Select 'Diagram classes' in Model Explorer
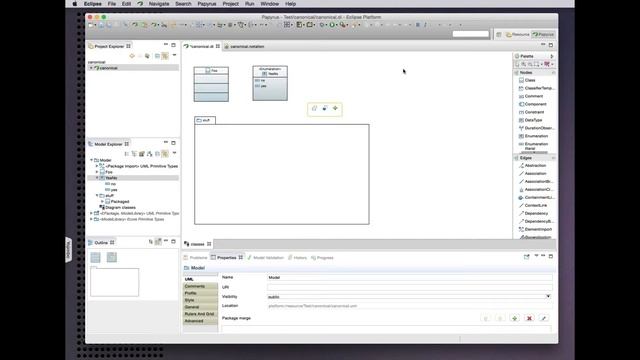640x360 pixels. (118, 207)
